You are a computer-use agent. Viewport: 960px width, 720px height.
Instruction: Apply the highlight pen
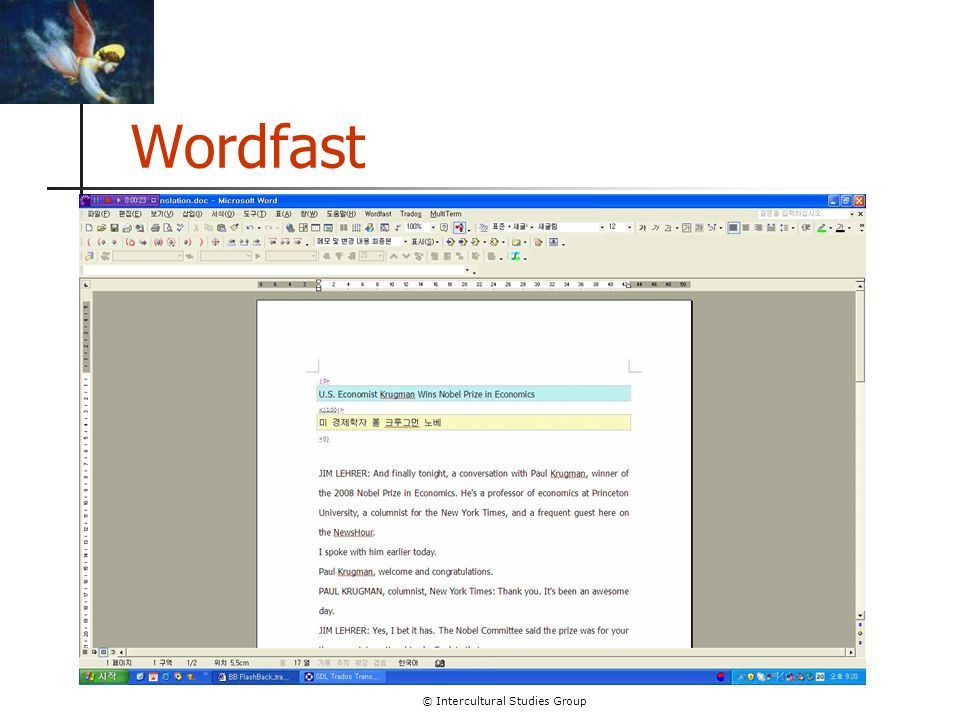[822, 228]
